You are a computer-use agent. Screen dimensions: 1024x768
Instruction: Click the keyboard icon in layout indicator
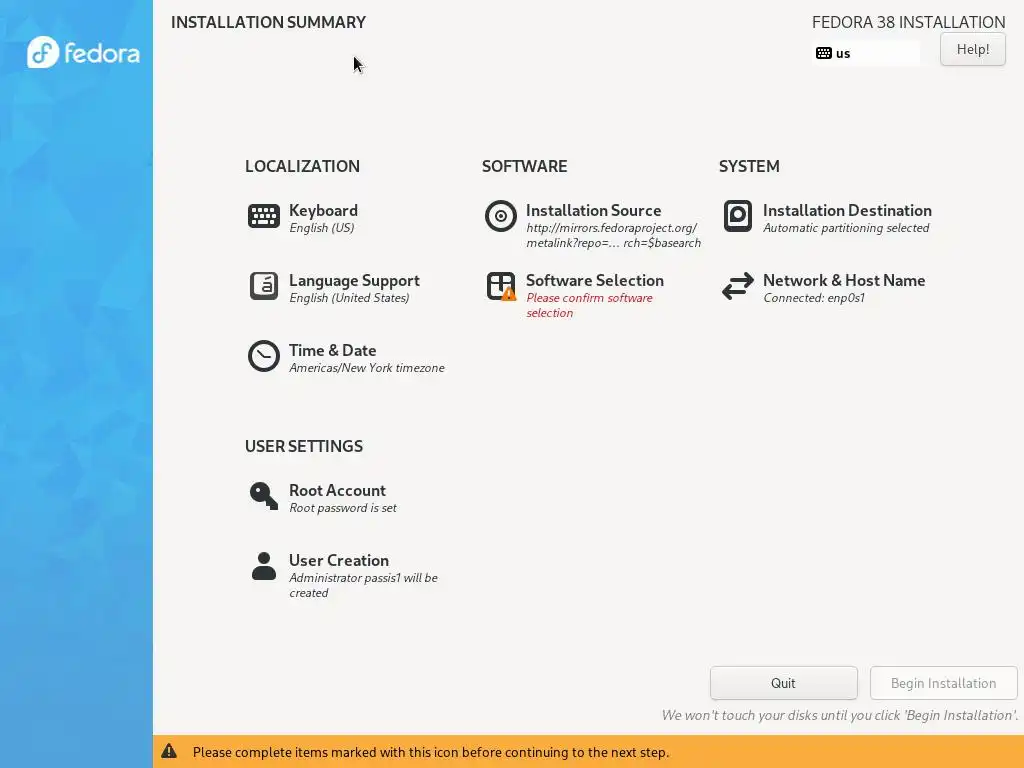[824, 54]
